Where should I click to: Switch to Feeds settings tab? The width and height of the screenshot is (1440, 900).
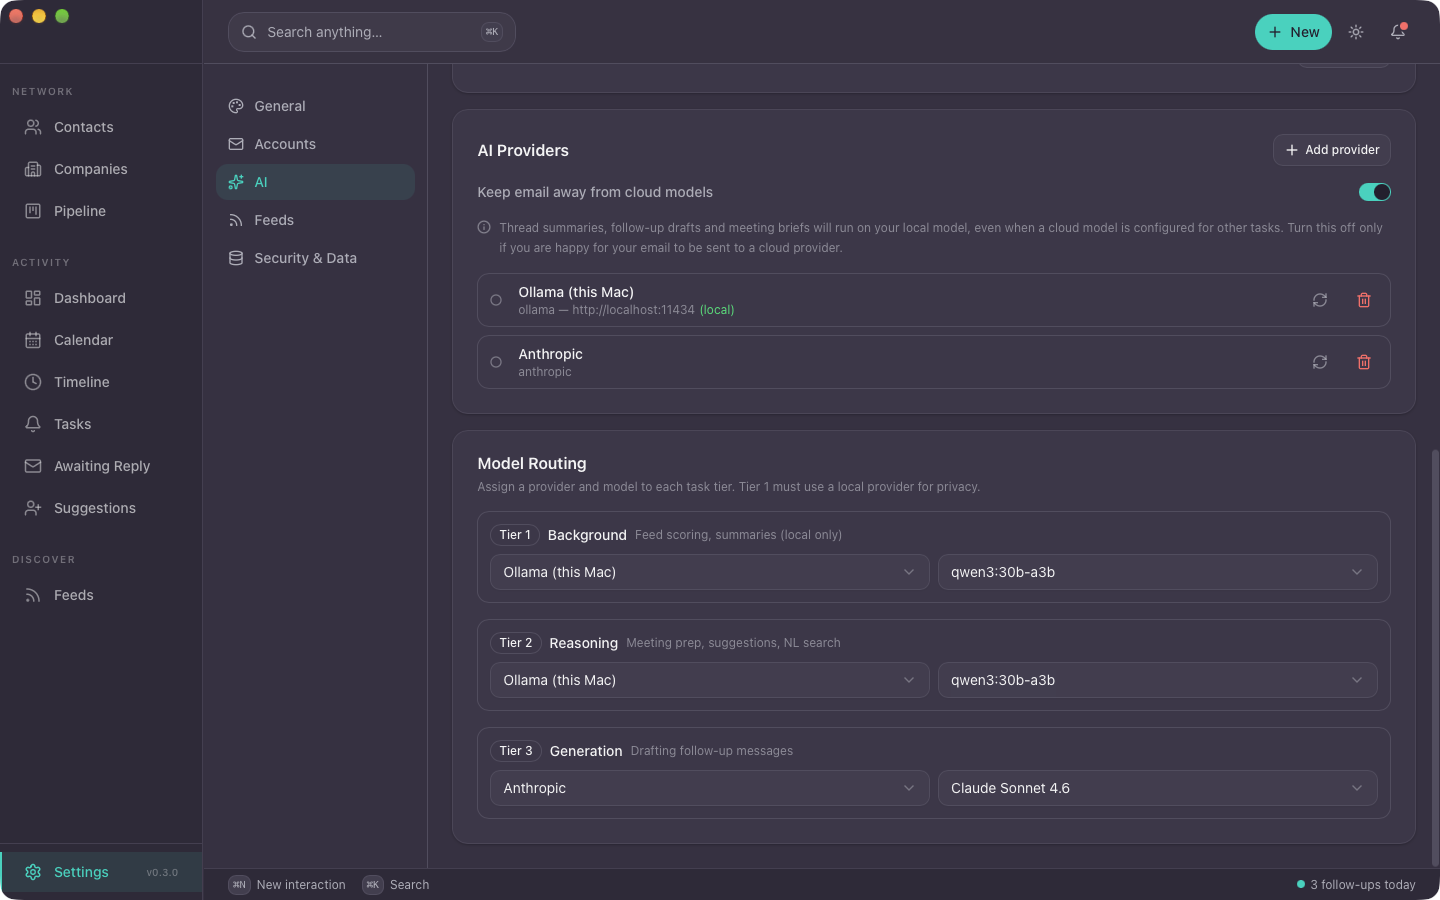315,220
